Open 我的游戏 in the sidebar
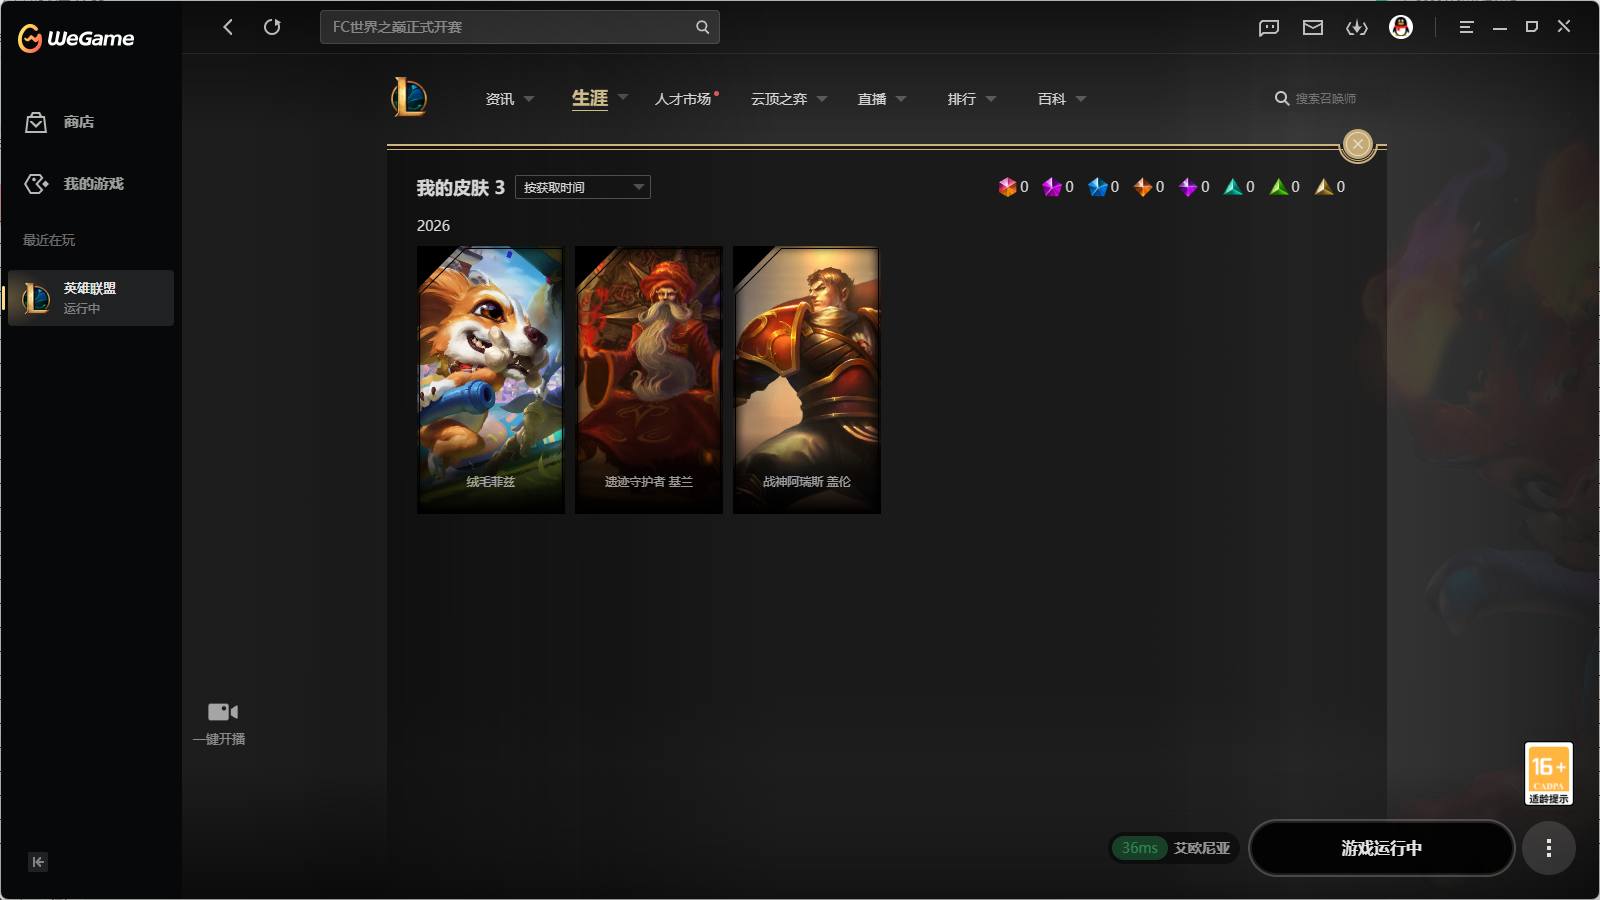The width and height of the screenshot is (1600, 900). pyautogui.click(x=94, y=184)
